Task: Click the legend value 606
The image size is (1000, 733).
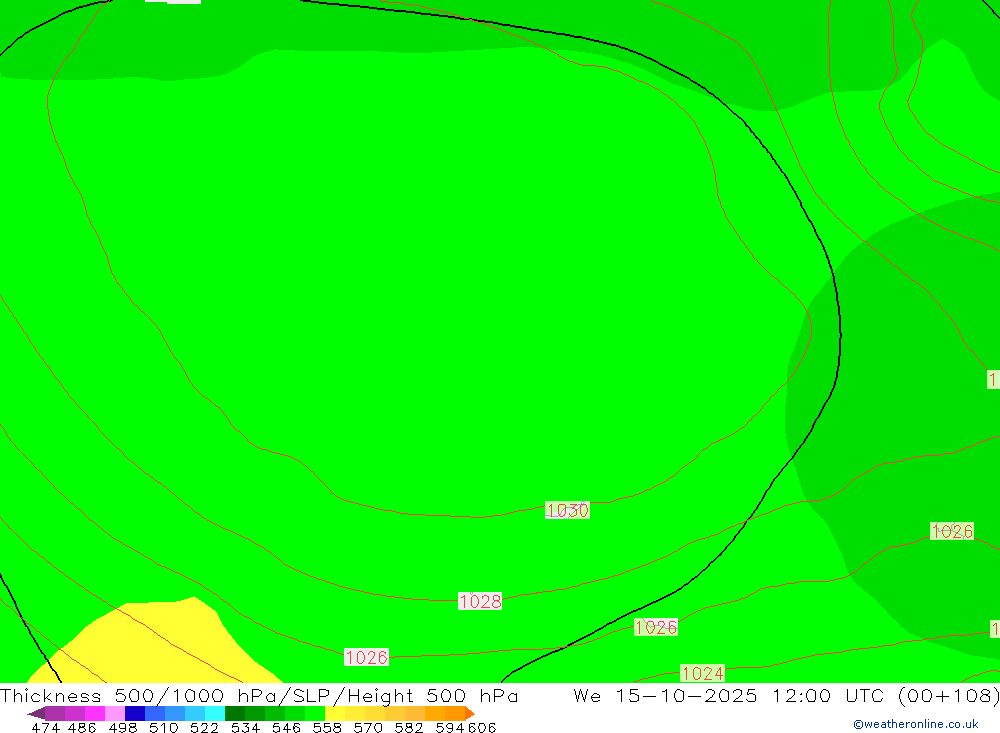Action: click(482, 728)
